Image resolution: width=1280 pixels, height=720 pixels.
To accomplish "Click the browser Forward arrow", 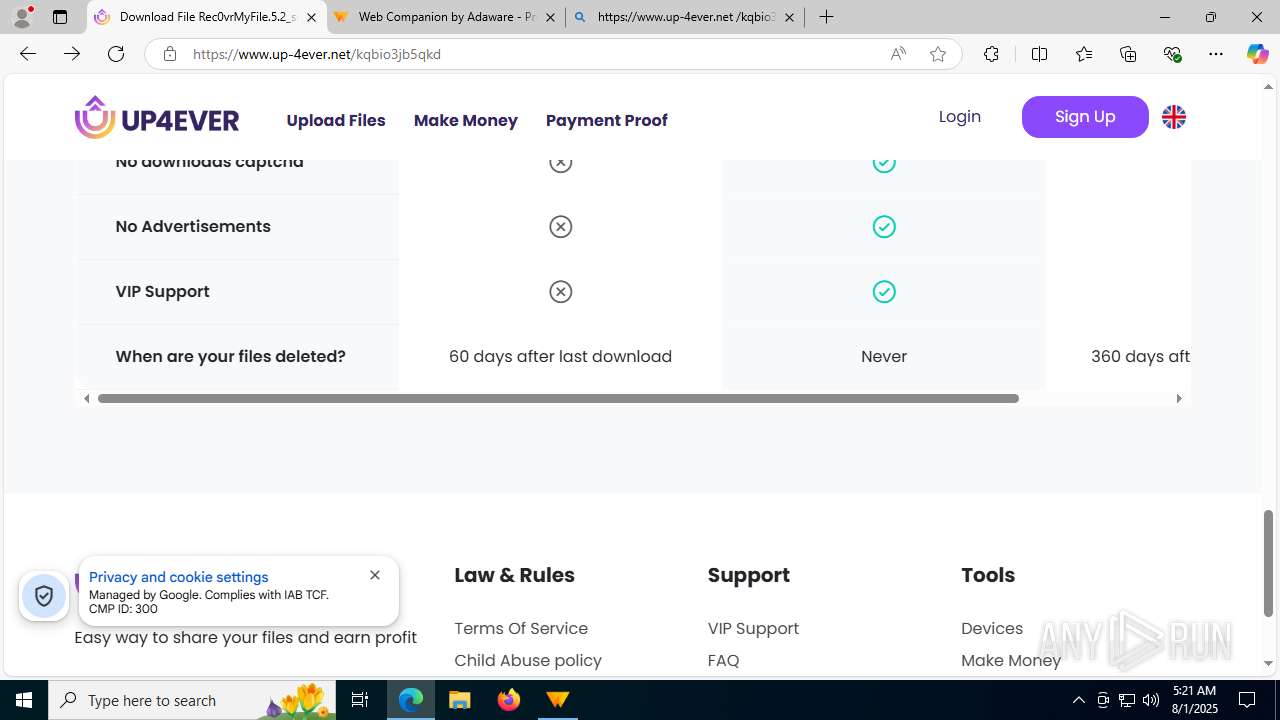I will click(x=72, y=54).
